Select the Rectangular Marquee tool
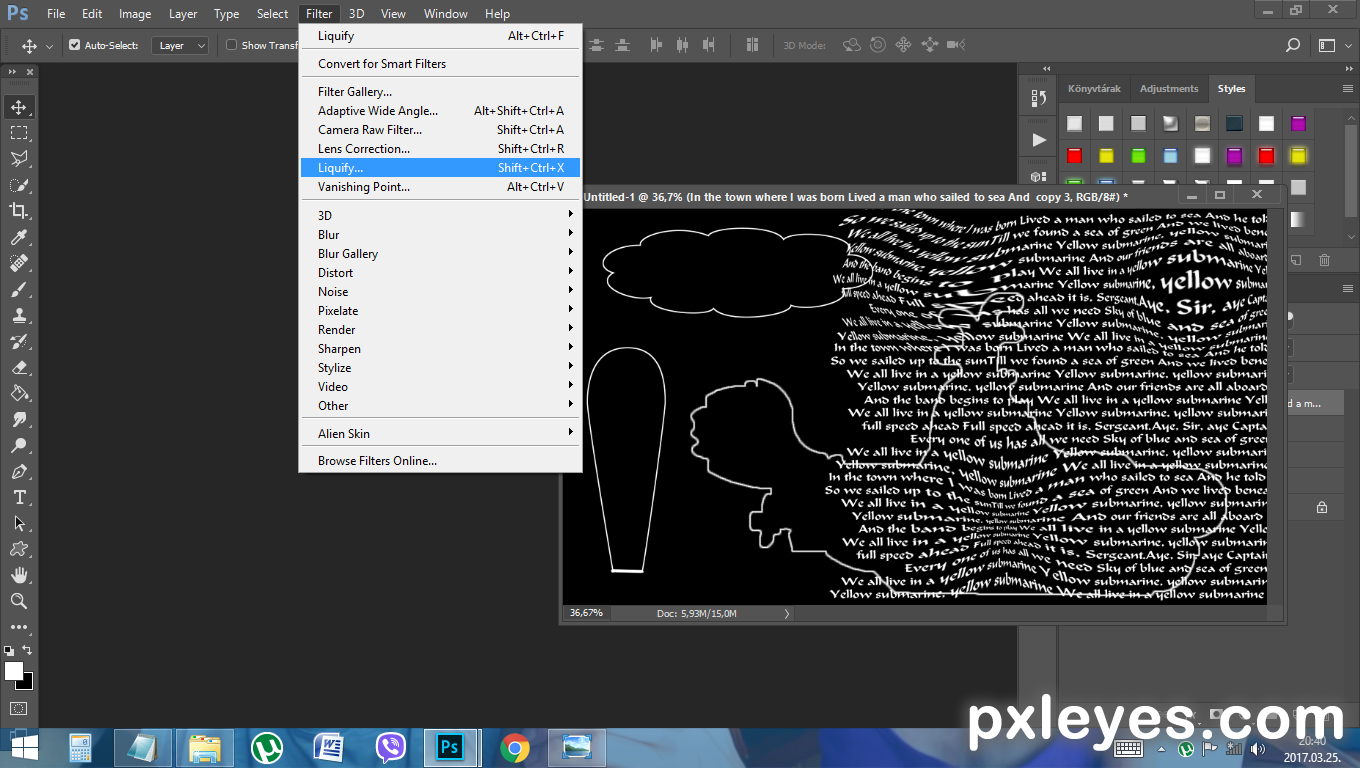The height and width of the screenshot is (768, 1360). click(x=19, y=133)
